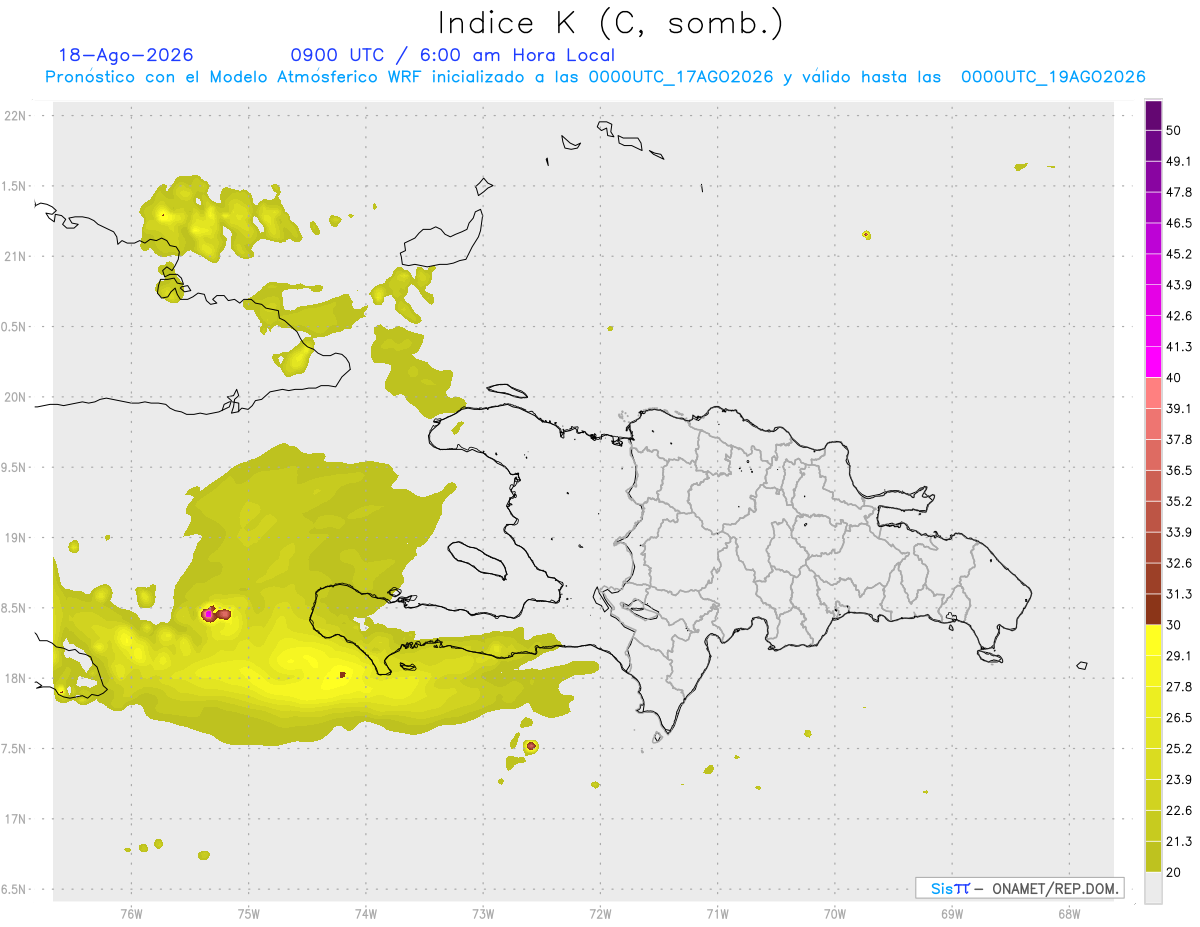
Task: Pick the gray swatch below 20
Action: click(x=1153, y=888)
